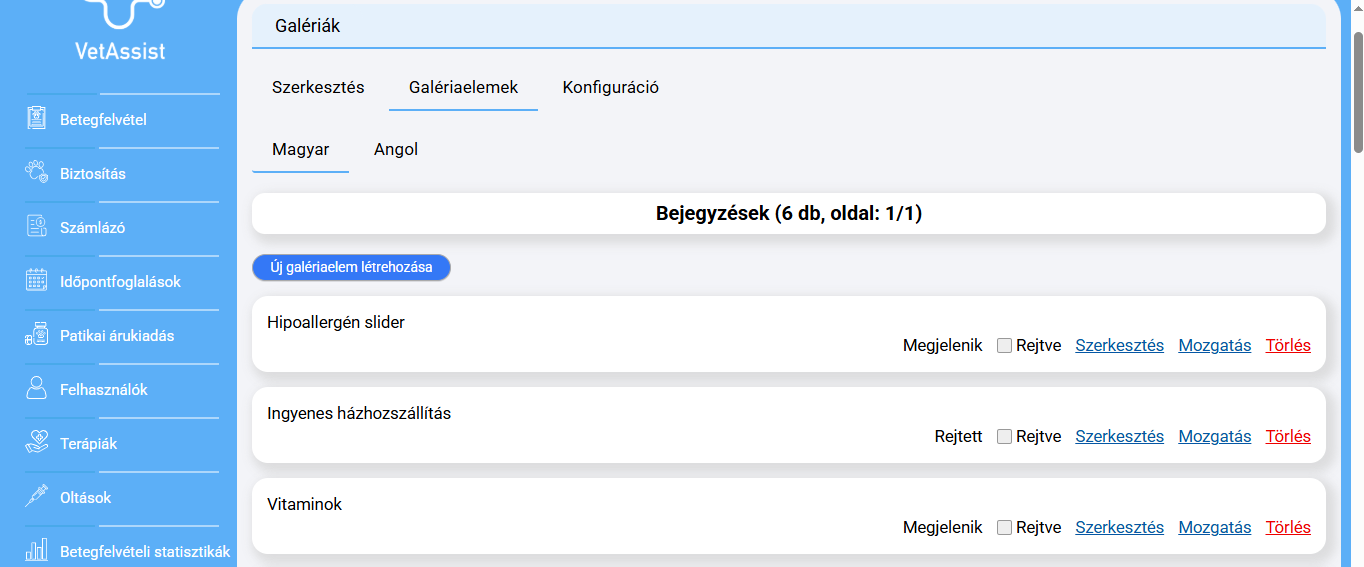Click the Betegfelvétel clipboard icon
1364x567 pixels.
pyautogui.click(x=37, y=119)
